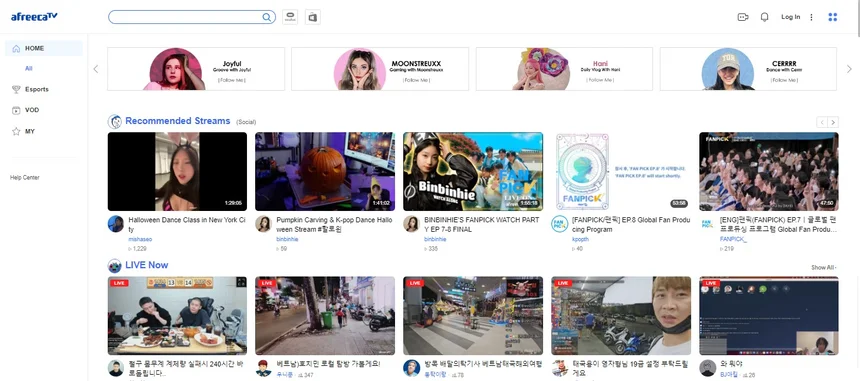This screenshot has width=860, height=381.
Task: Play the FANPICK EP.7 crowd thumbnail
Action: 768,172
